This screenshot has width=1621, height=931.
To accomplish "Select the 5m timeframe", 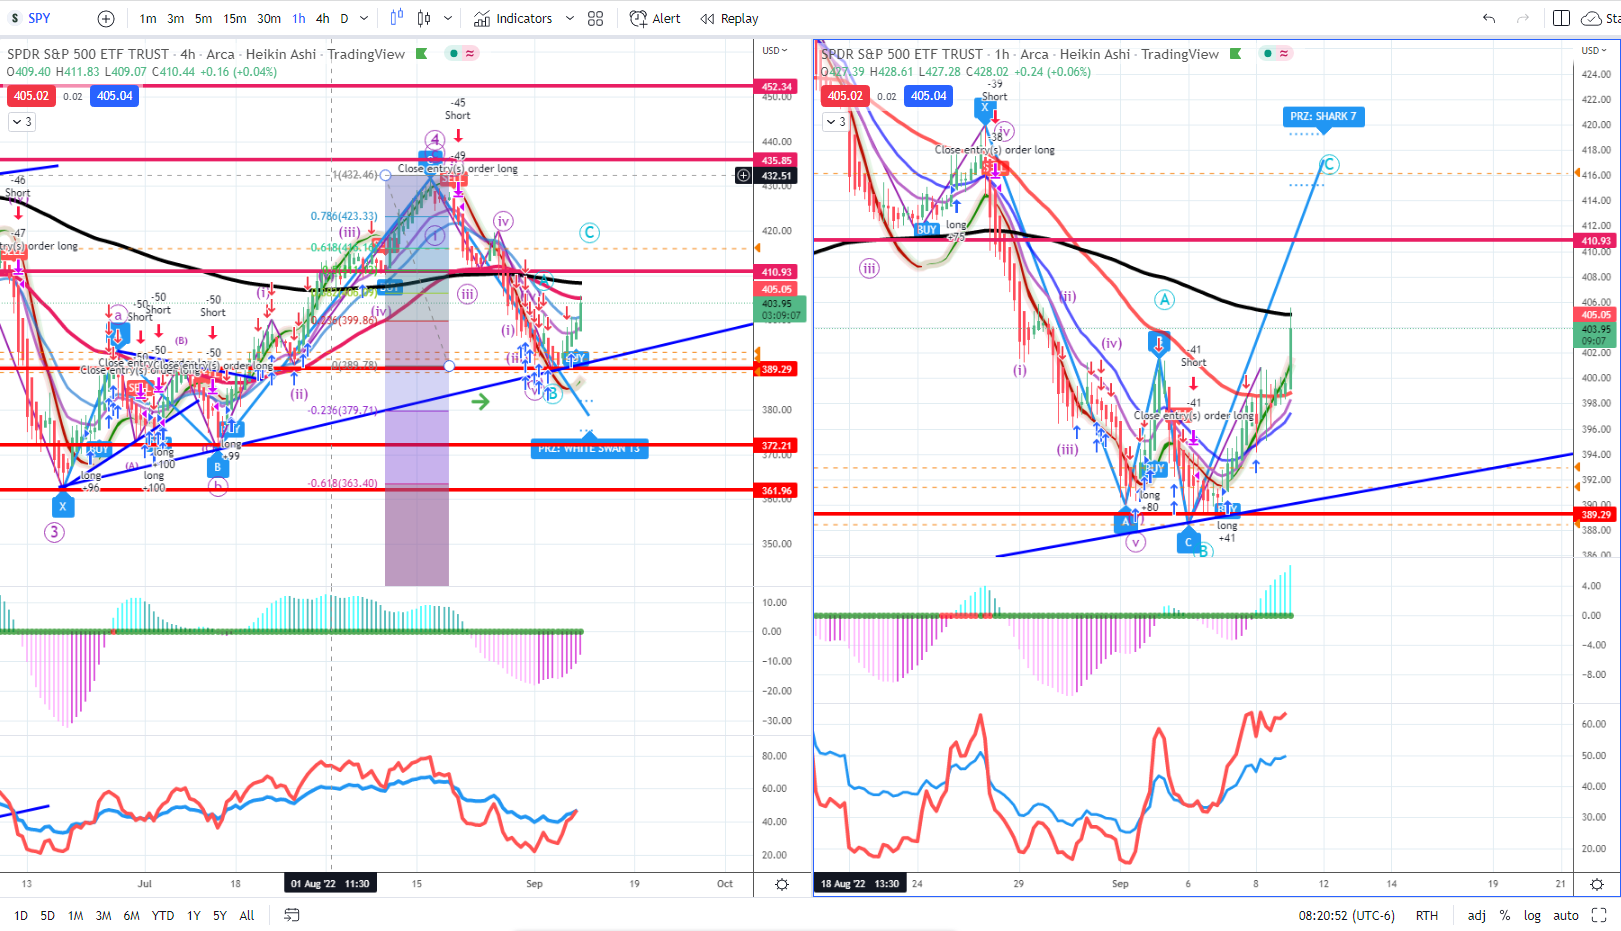I will [x=204, y=18].
